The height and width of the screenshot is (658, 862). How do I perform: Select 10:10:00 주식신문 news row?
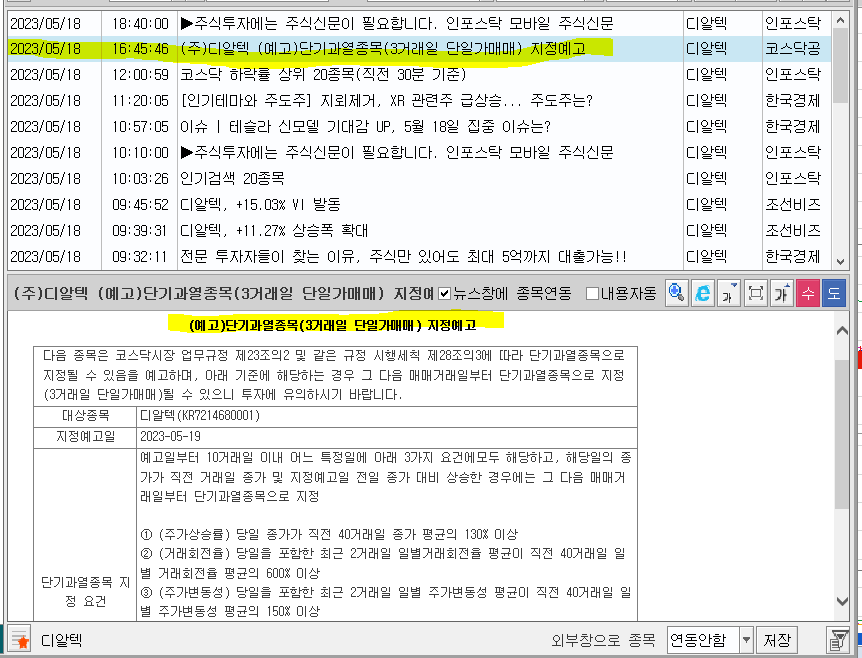click(x=419, y=152)
